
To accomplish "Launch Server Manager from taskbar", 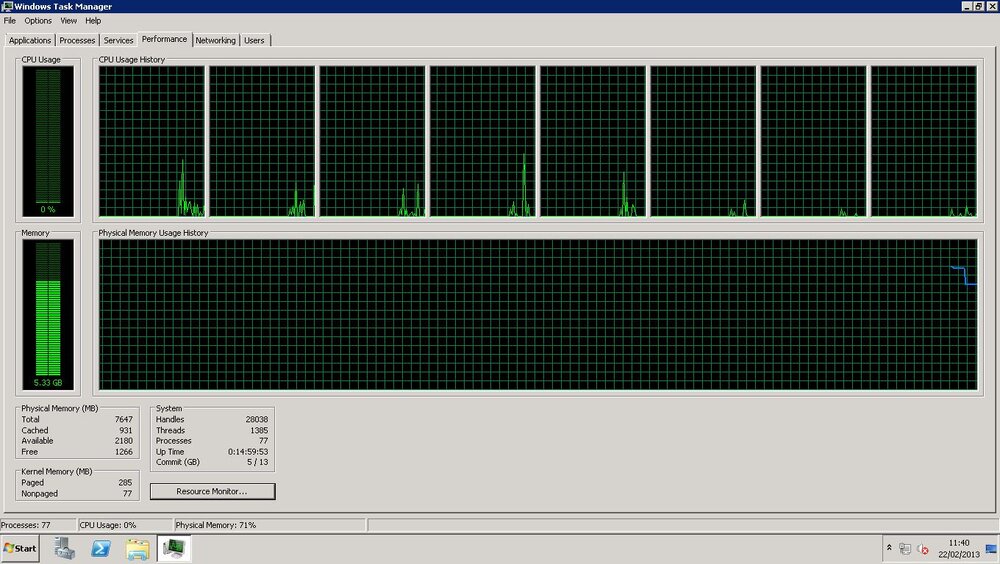I will (64, 549).
